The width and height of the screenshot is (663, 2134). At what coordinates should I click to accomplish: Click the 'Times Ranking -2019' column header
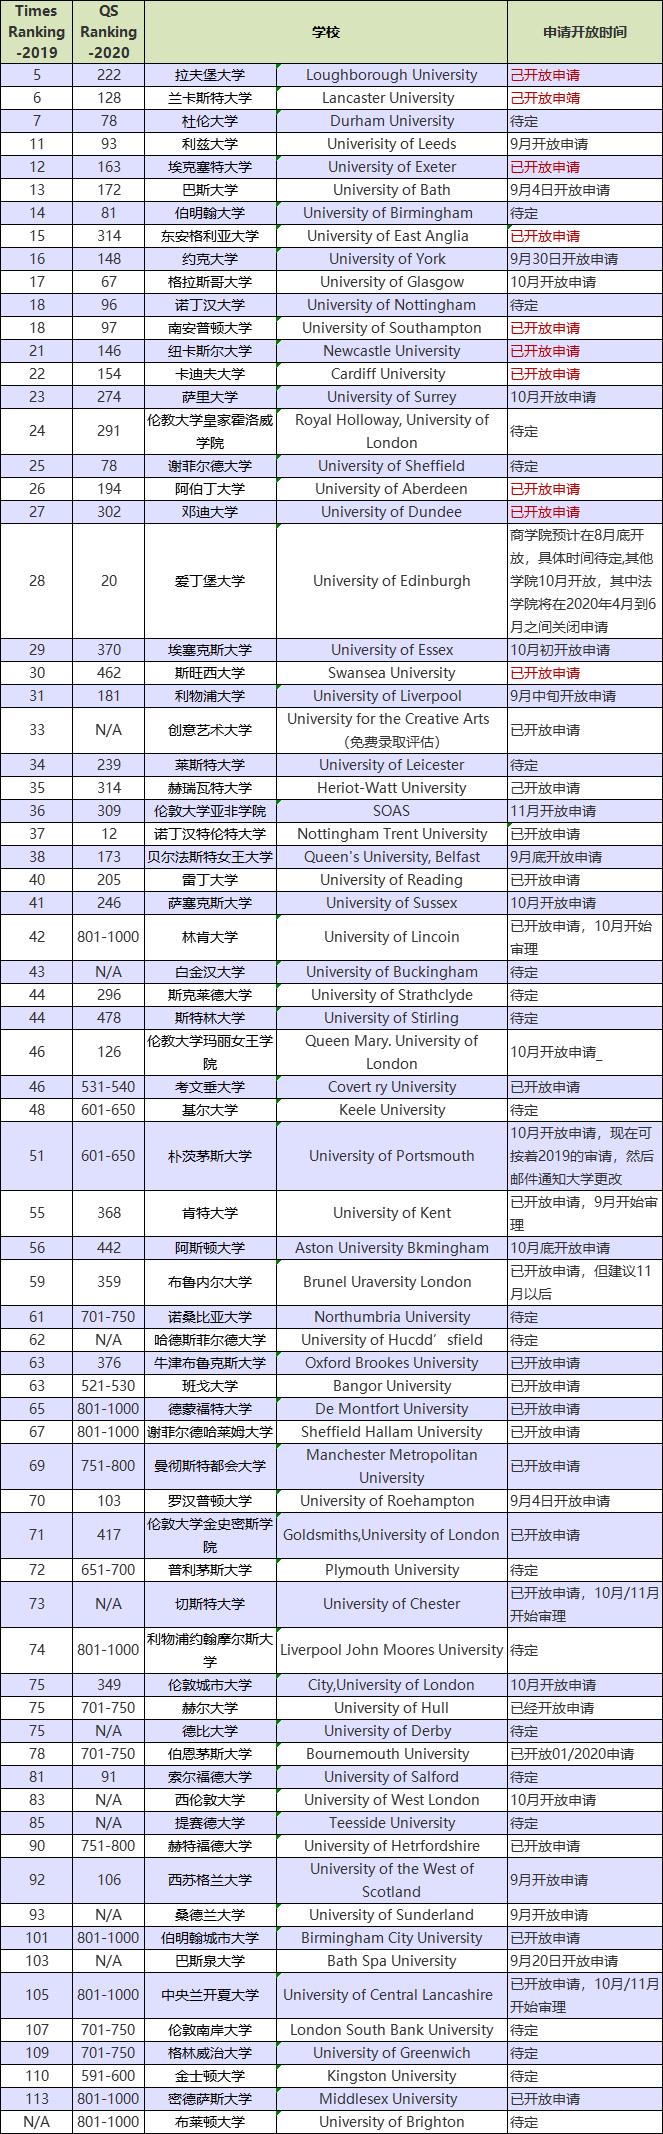[37, 32]
